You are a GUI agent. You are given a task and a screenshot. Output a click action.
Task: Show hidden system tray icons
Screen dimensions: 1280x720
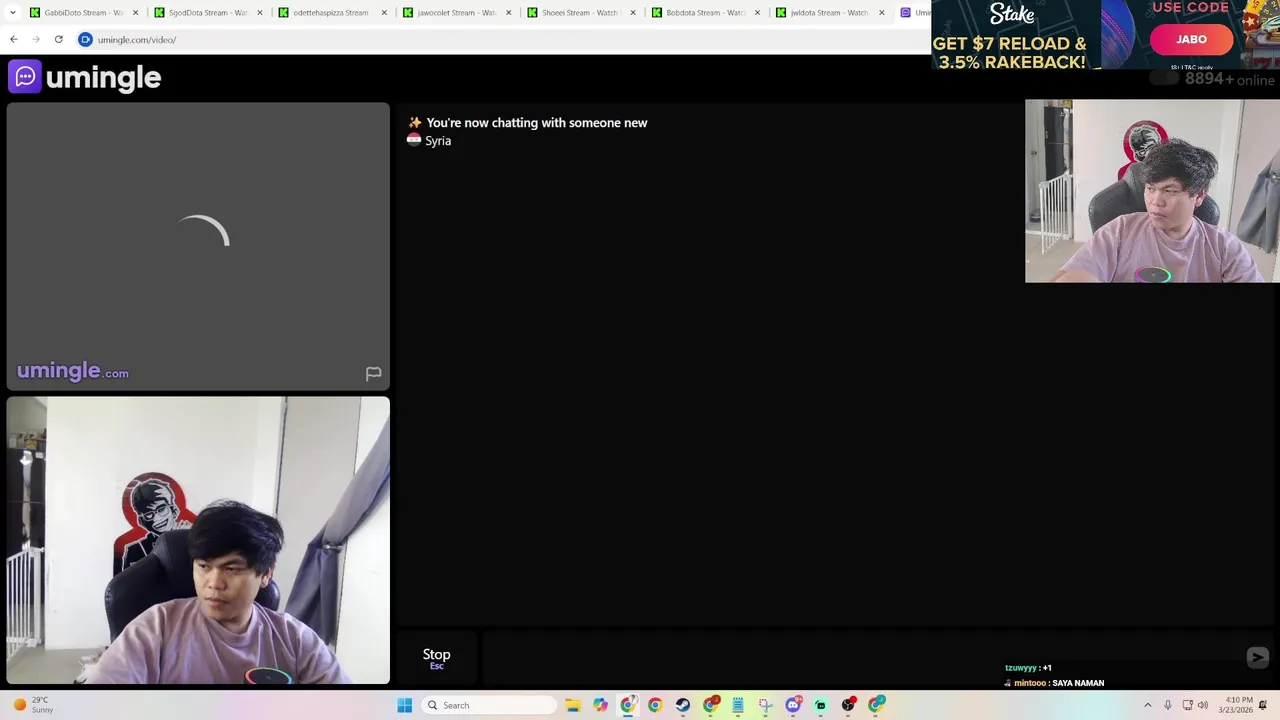[x=1147, y=705]
